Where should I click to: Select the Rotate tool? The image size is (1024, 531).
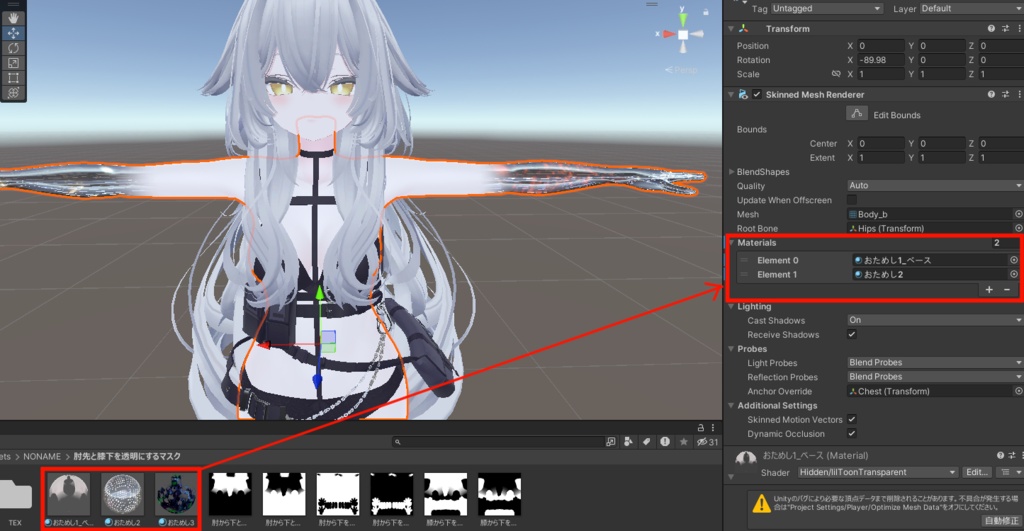tap(13, 48)
